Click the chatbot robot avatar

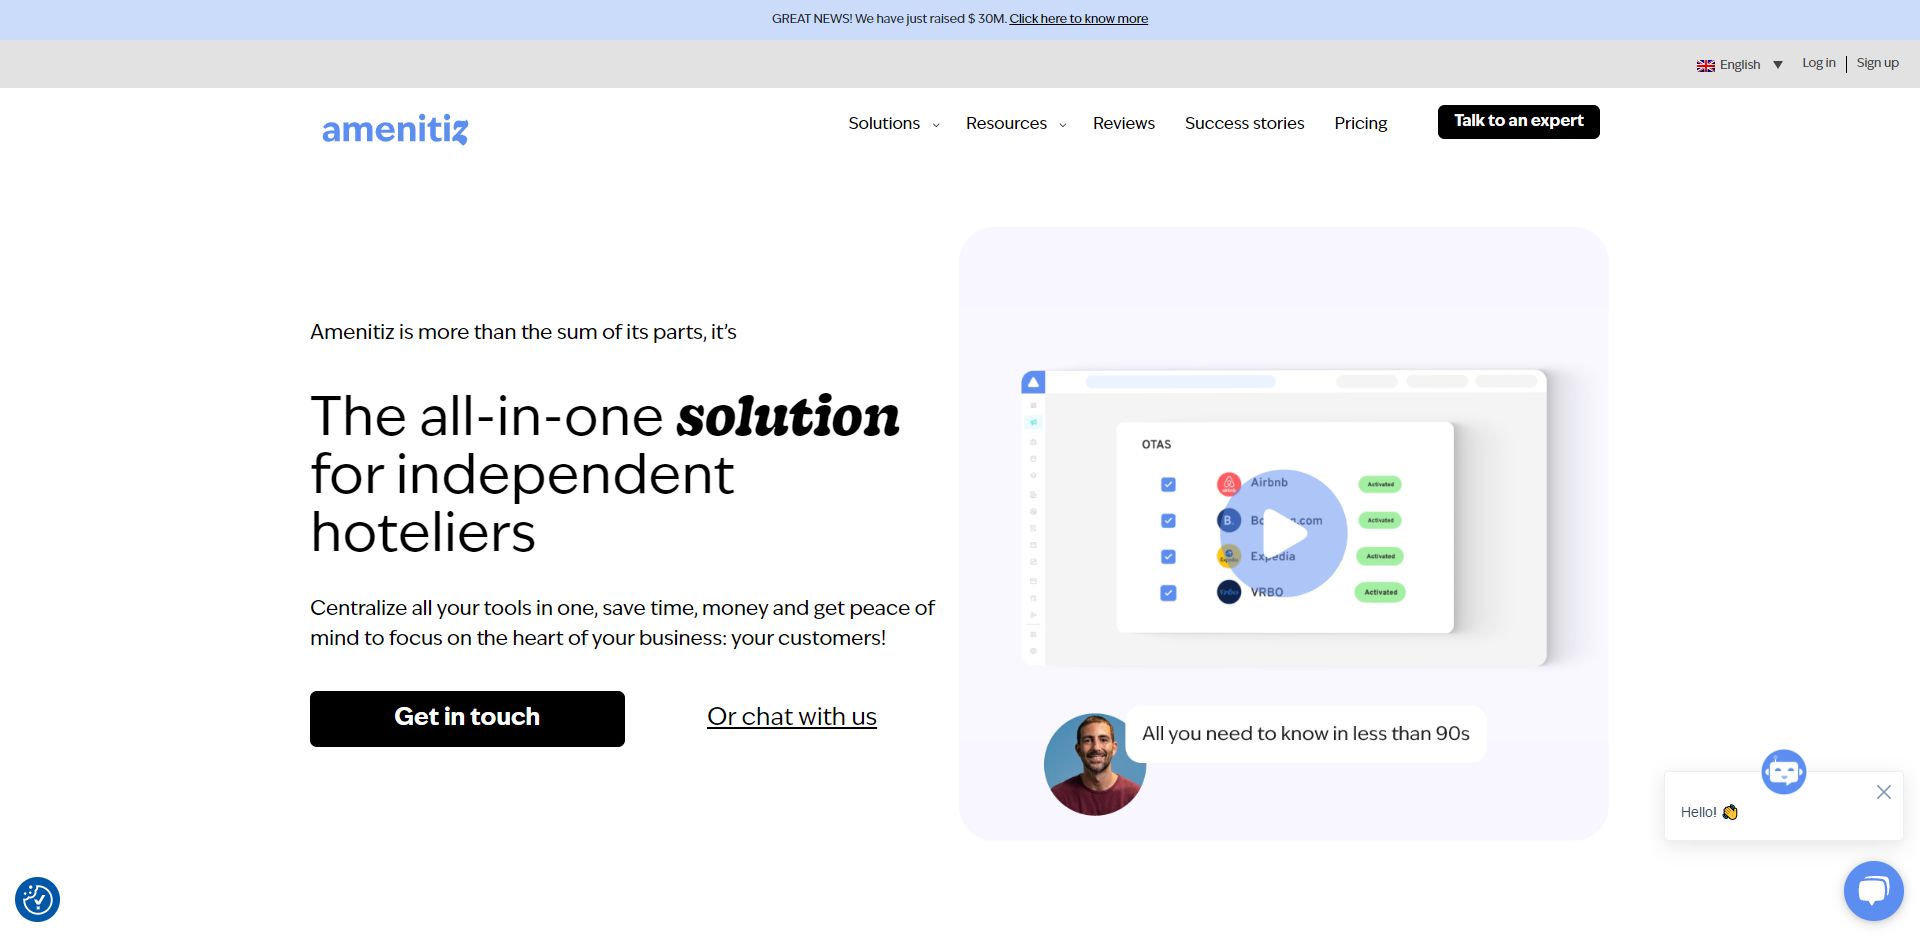(x=1783, y=772)
